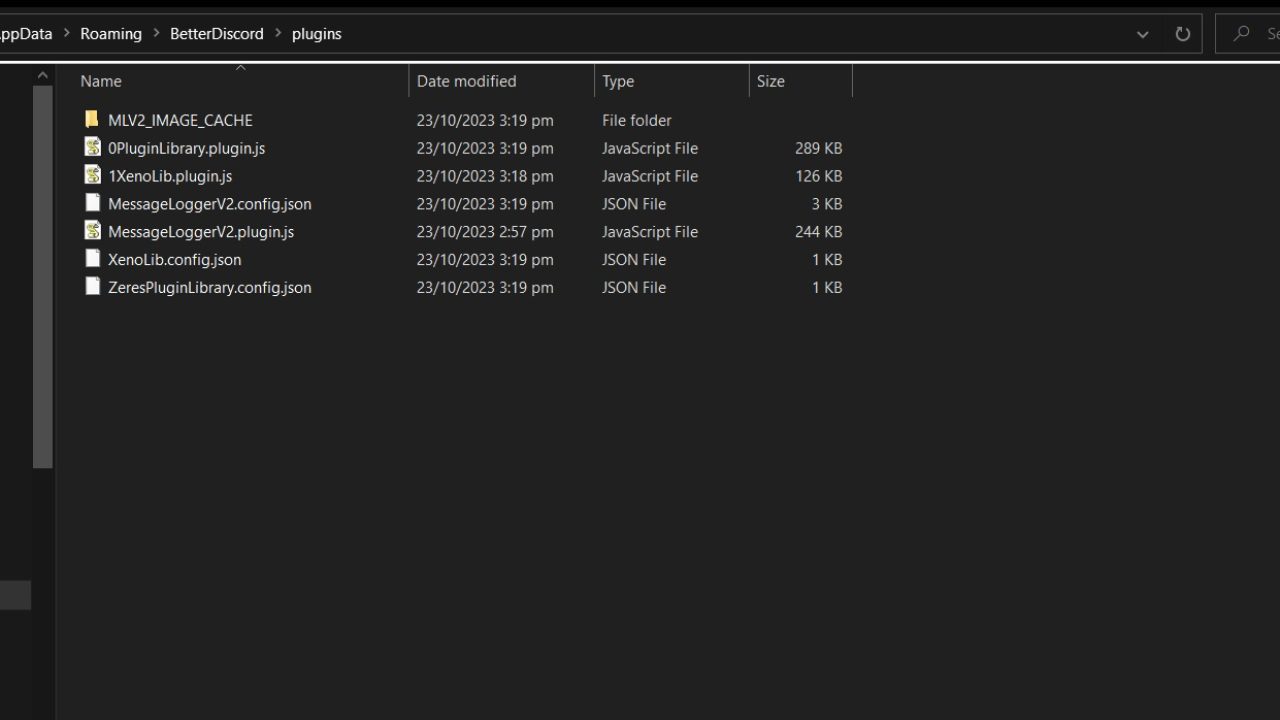Sort files by Size column
1280x720 pixels.
[770, 82]
